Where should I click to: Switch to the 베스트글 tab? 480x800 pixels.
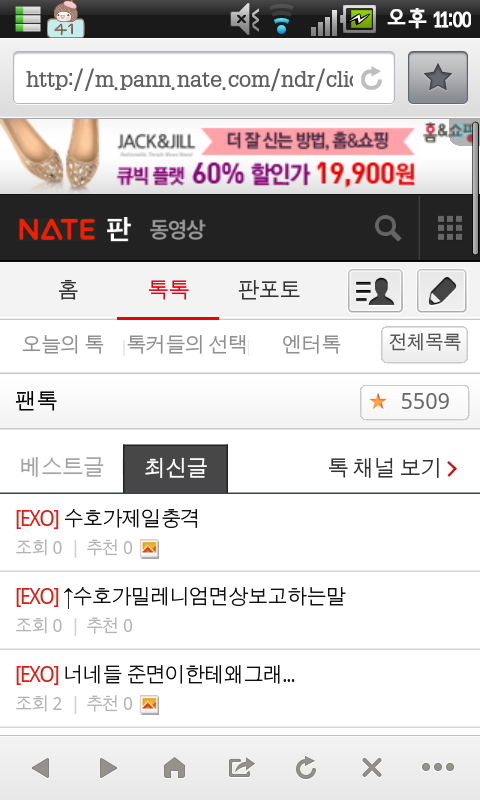62,467
